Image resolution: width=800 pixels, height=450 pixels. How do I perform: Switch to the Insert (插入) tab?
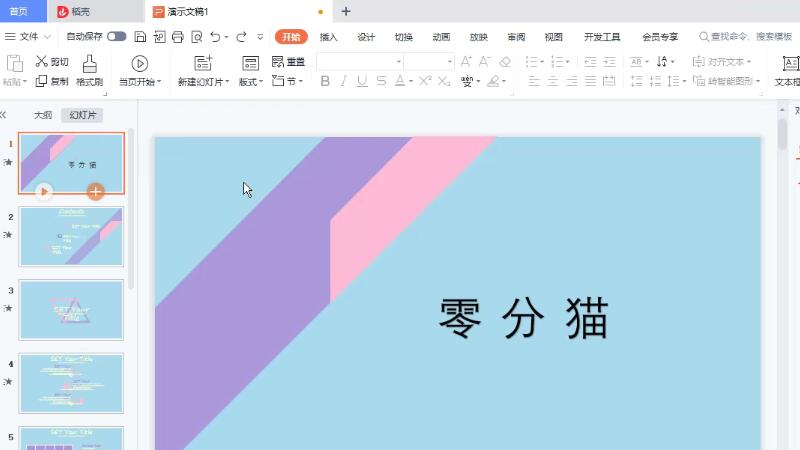[x=329, y=37]
